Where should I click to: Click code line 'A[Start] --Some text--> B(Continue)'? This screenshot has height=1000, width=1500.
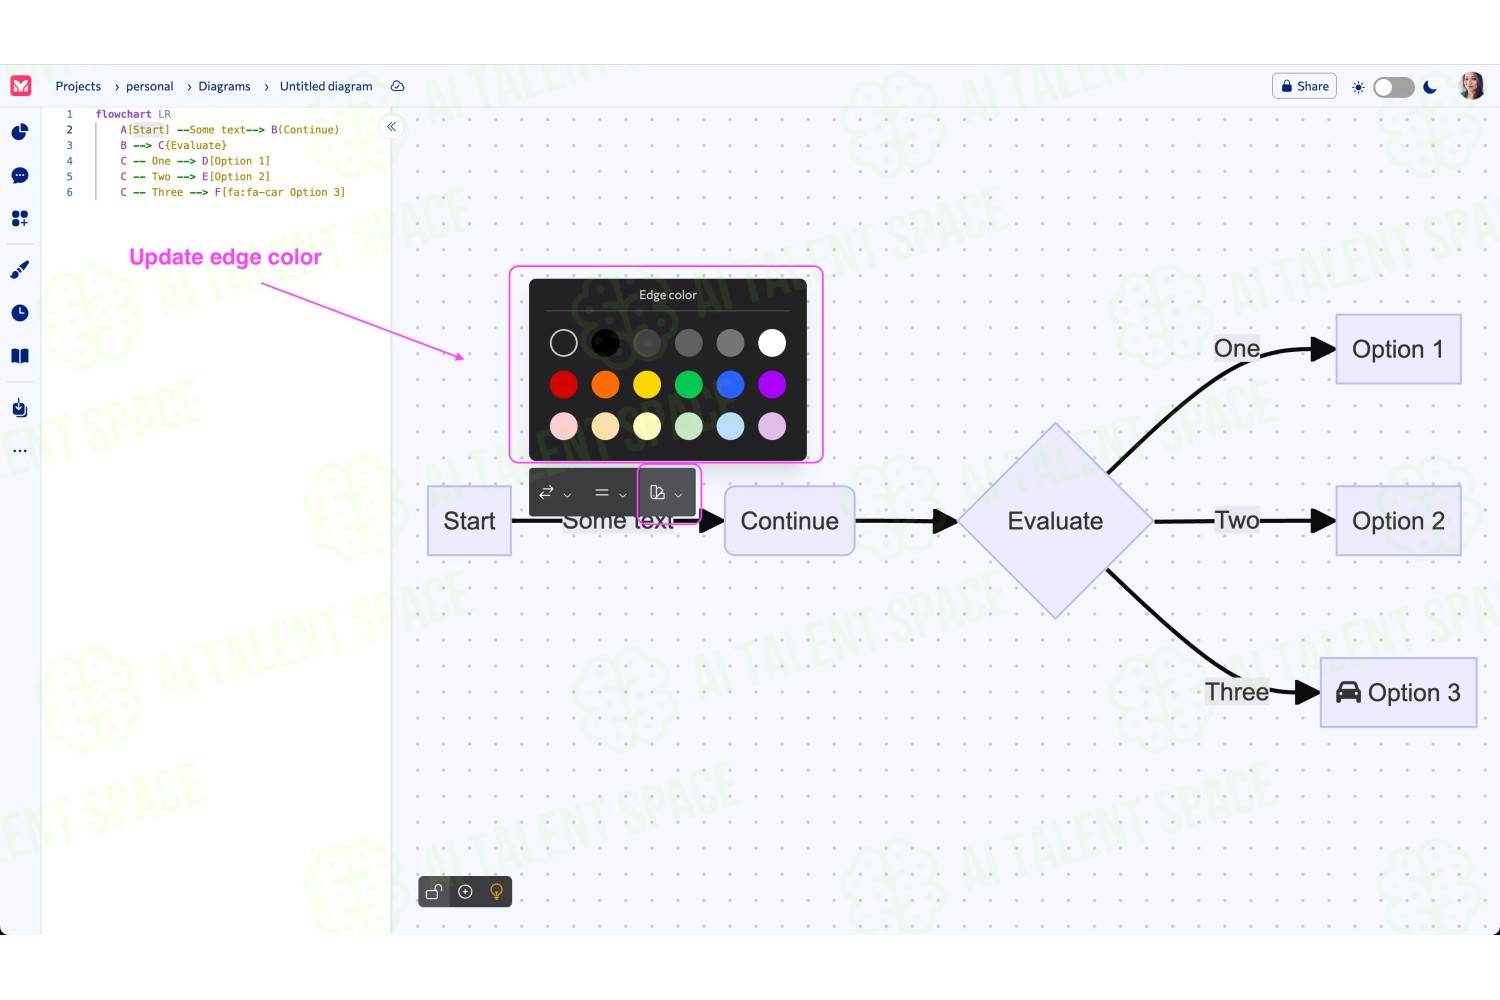(229, 130)
